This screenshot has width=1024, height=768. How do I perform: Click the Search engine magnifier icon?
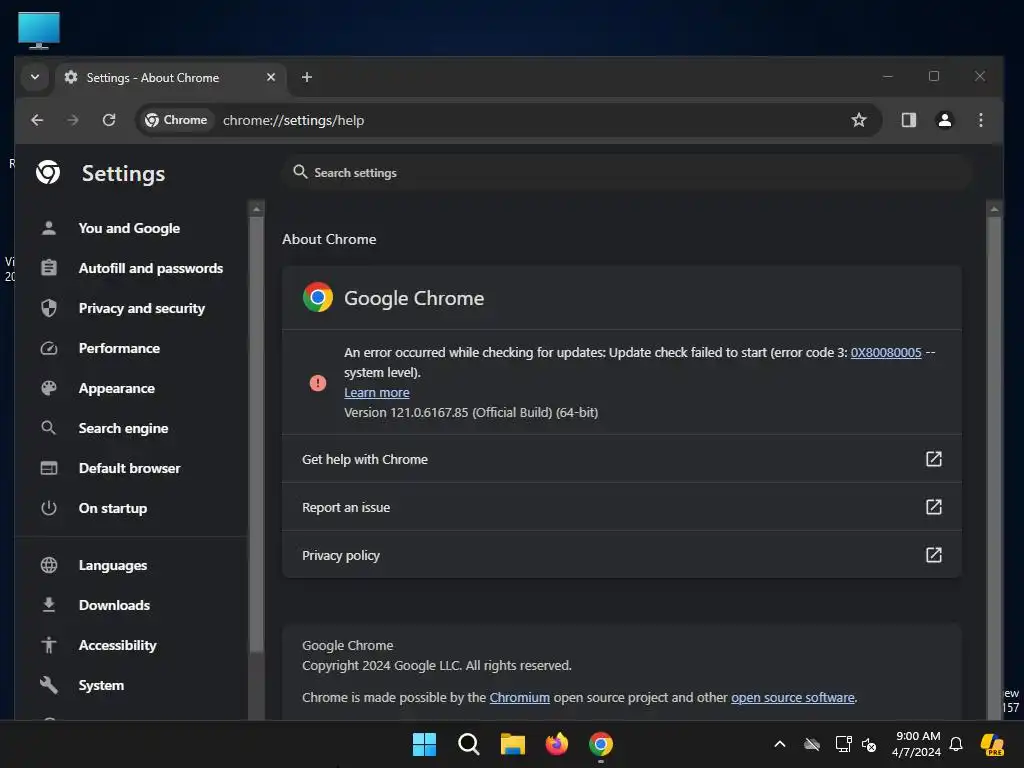(x=49, y=428)
